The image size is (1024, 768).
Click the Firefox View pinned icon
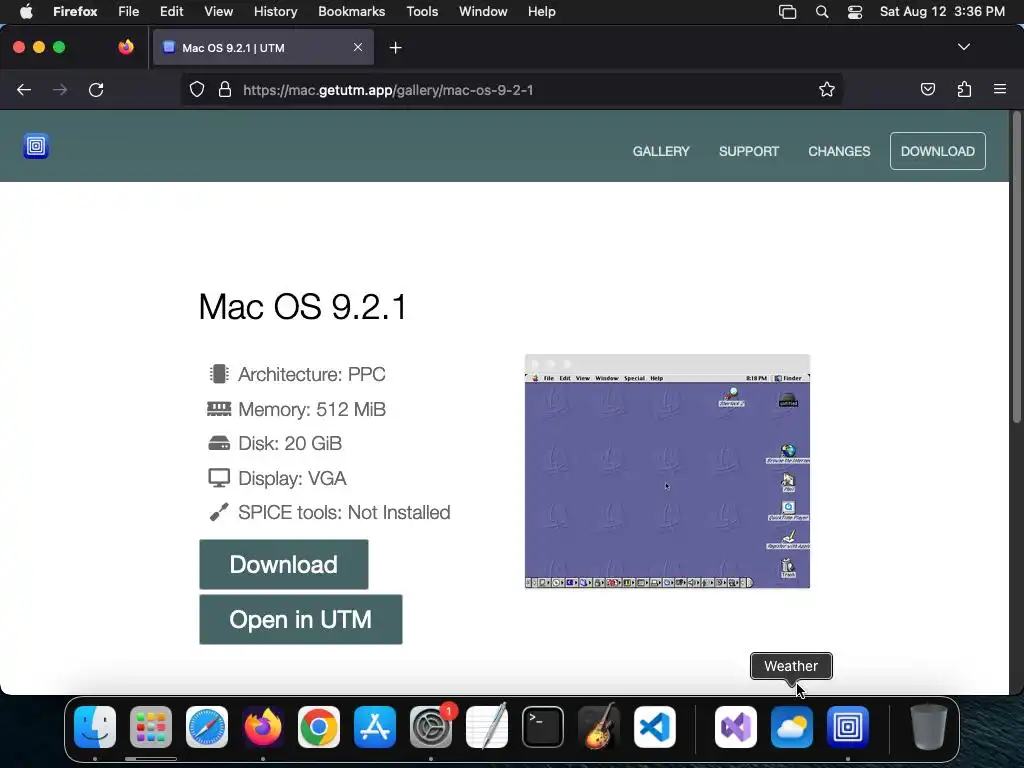[x=126, y=47]
